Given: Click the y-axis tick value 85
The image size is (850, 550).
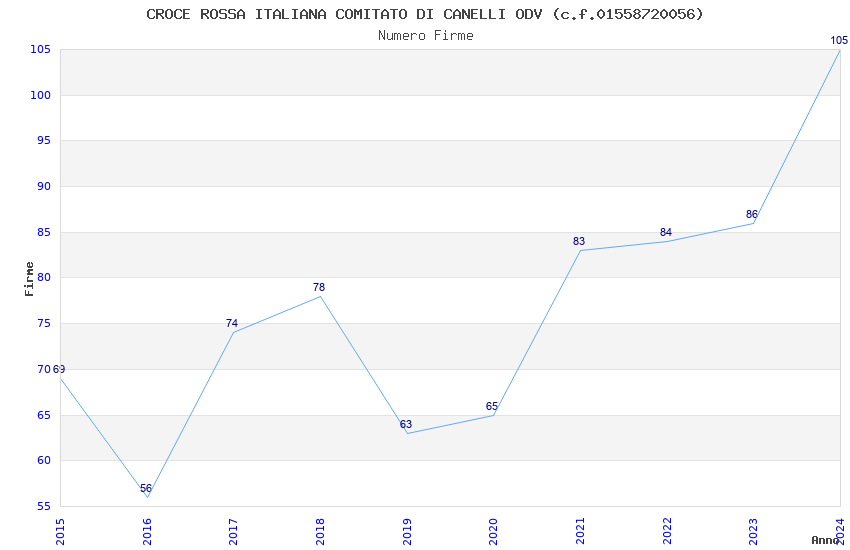Looking at the screenshot, I should (44, 232).
